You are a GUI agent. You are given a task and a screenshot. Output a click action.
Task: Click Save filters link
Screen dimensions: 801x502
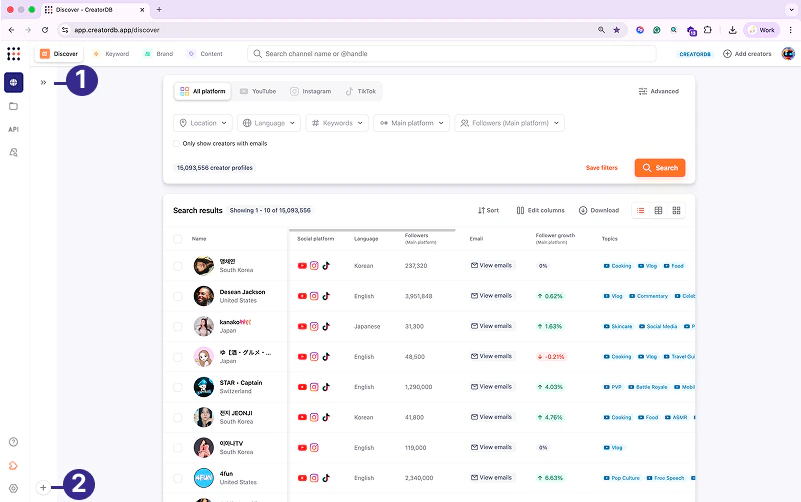(x=602, y=168)
